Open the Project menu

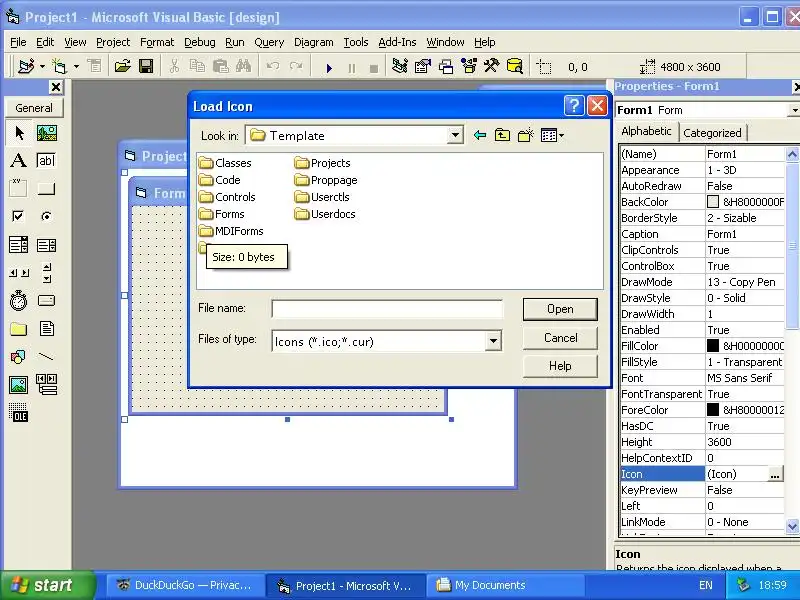pos(113,42)
